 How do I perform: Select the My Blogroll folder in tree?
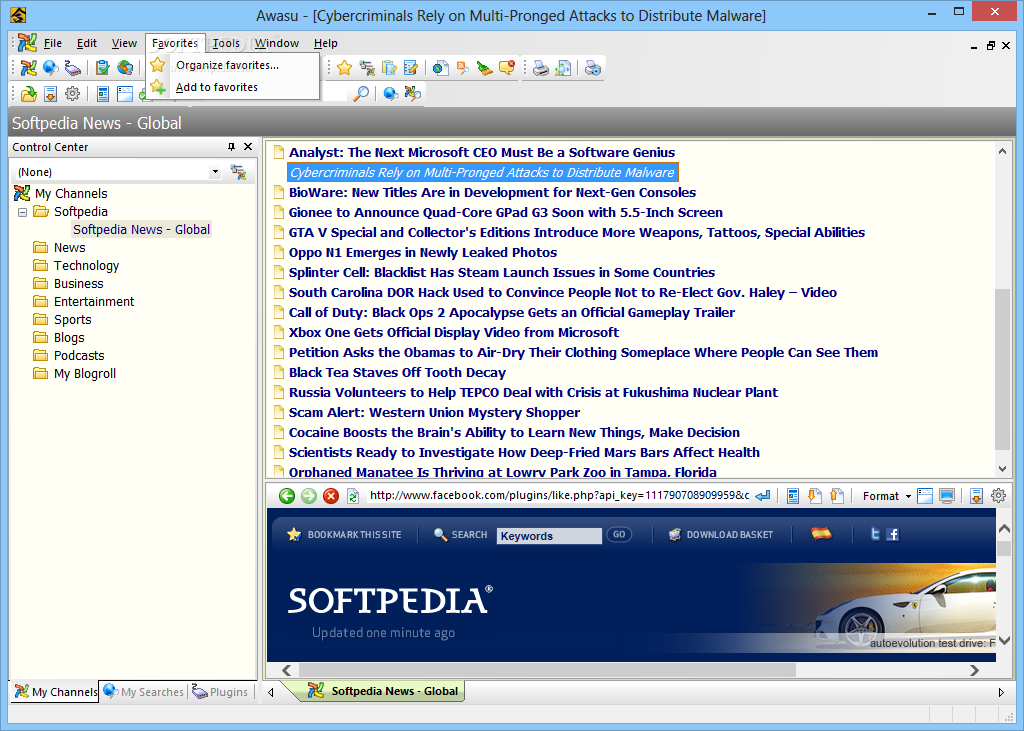[85, 374]
